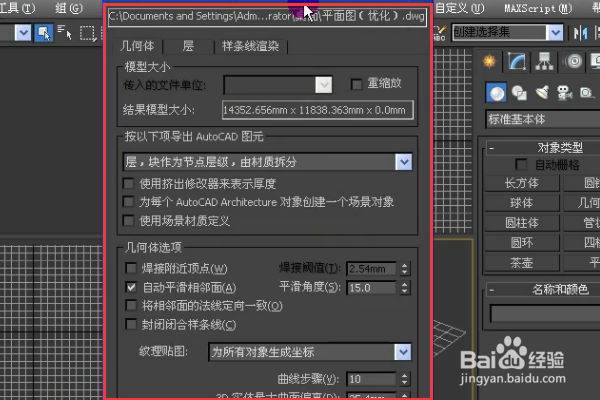The width and height of the screenshot is (600, 400).
Task: Open the 组(G) menu
Action: click(68, 8)
